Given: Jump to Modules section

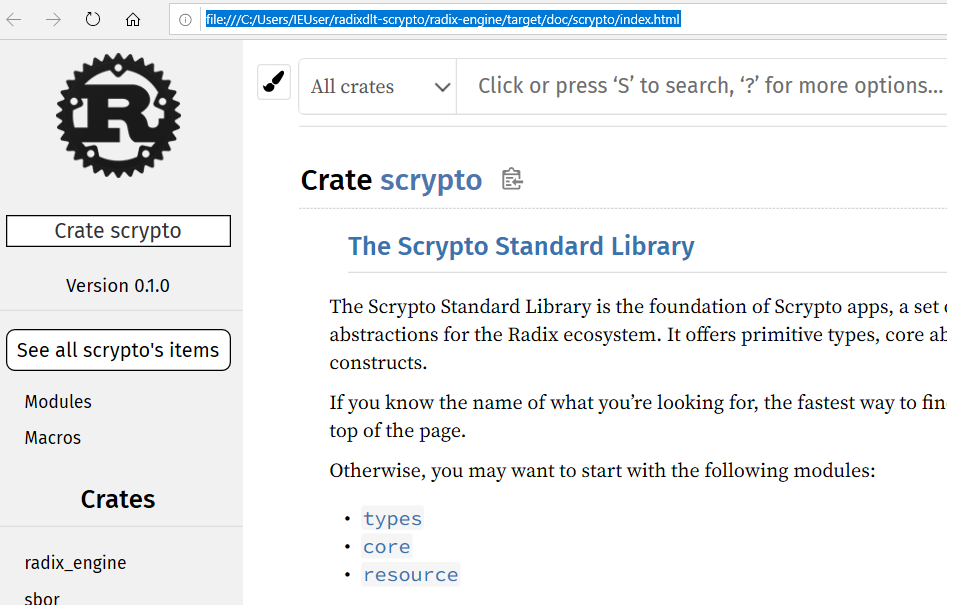Looking at the screenshot, I should coord(58,402).
